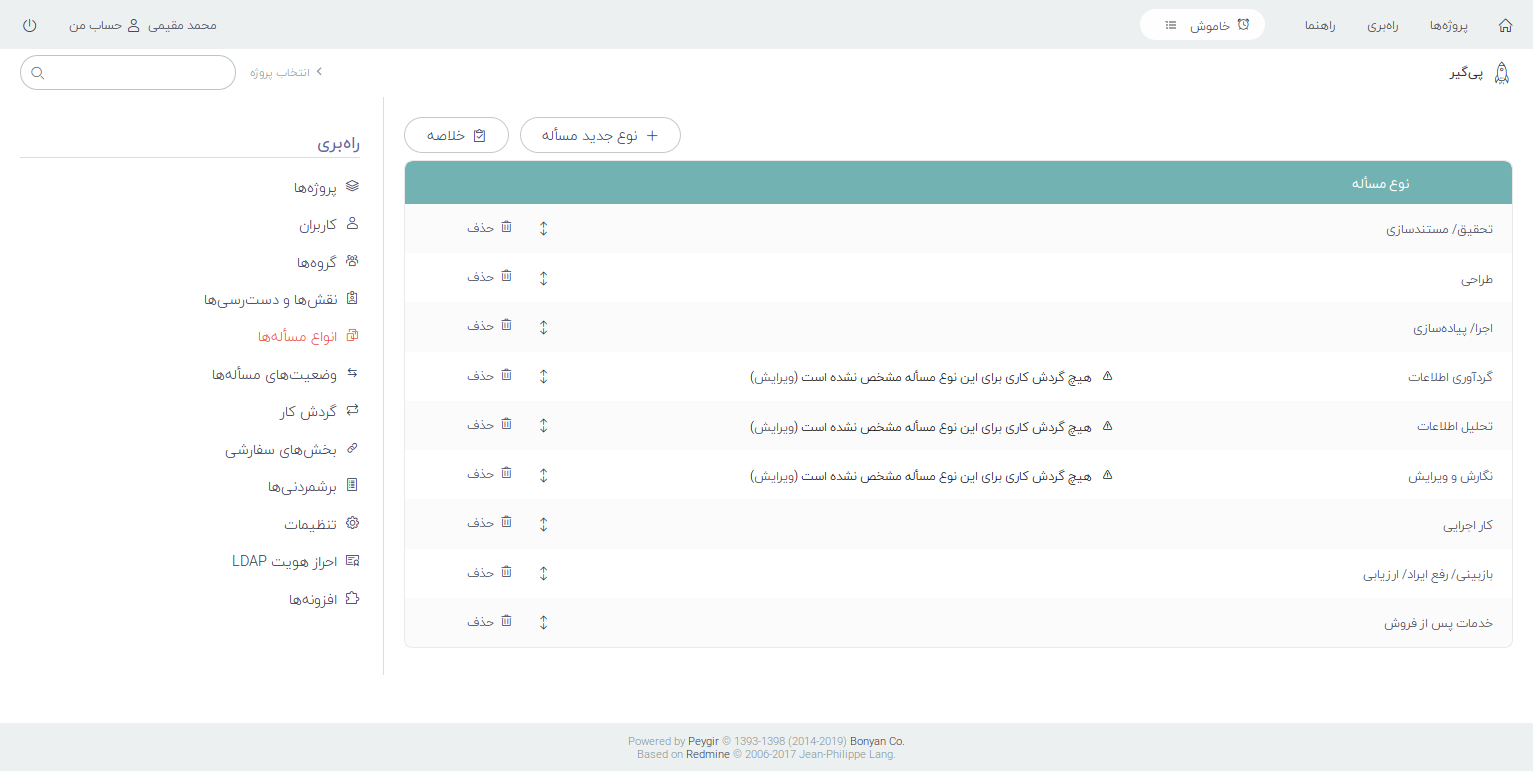Click warning icon in گردآوری اطلاعات row
Screen dimensions: 1533x771
tap(1107, 377)
